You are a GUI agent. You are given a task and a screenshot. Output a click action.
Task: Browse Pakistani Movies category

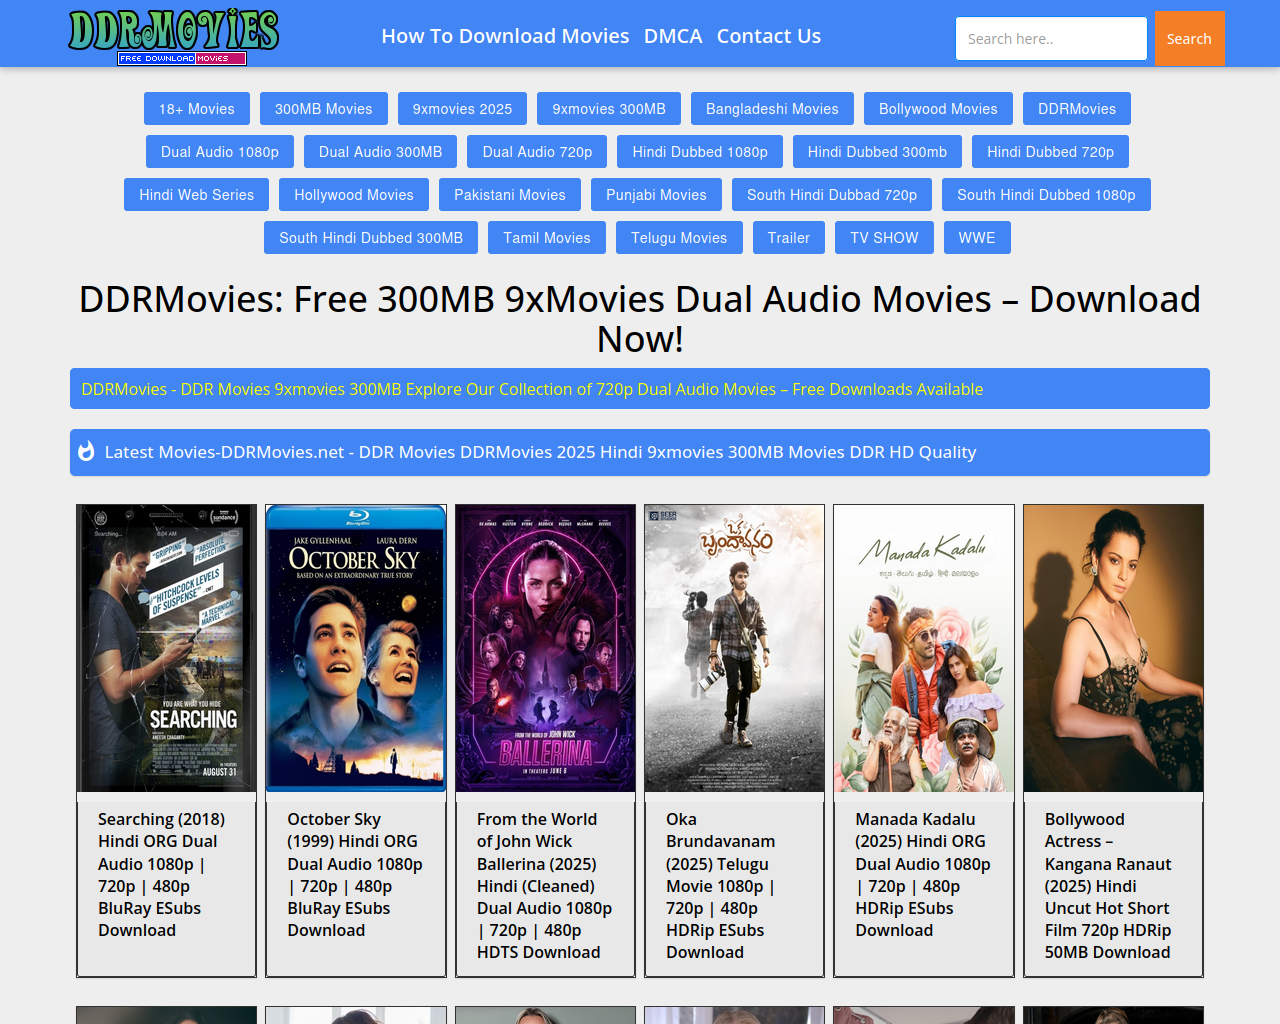pyautogui.click(x=510, y=195)
